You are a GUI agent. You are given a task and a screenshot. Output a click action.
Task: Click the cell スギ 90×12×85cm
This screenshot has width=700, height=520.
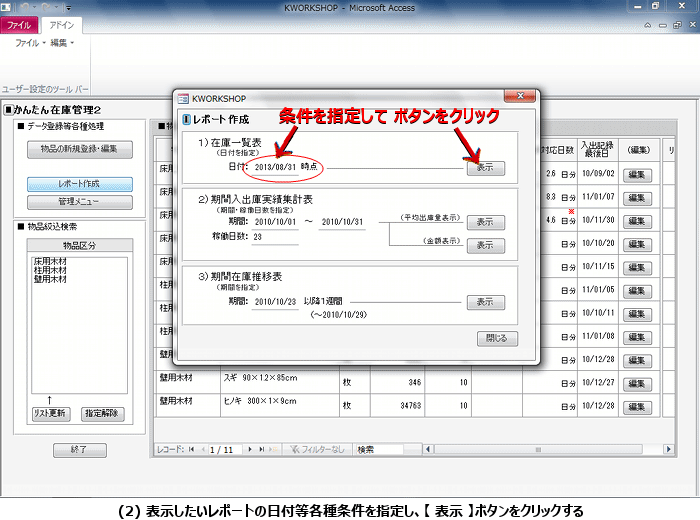click(279, 382)
